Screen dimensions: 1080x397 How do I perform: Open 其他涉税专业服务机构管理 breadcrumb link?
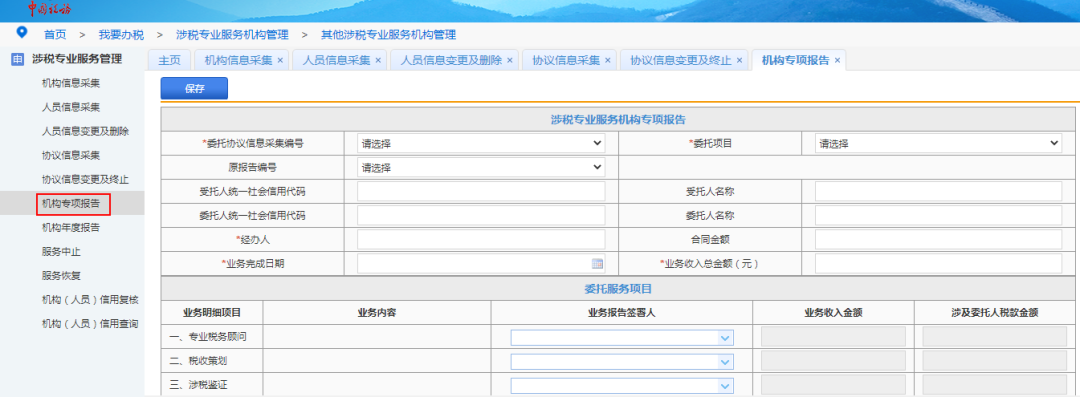(x=388, y=34)
